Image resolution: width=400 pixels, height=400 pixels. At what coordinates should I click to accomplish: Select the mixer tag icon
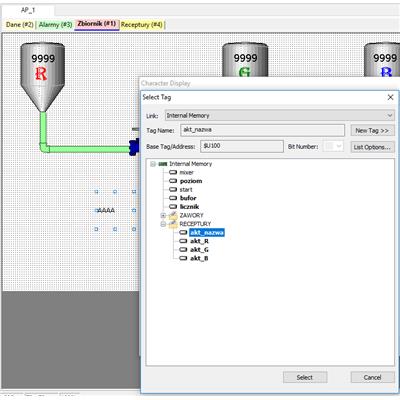pyautogui.click(x=173, y=172)
